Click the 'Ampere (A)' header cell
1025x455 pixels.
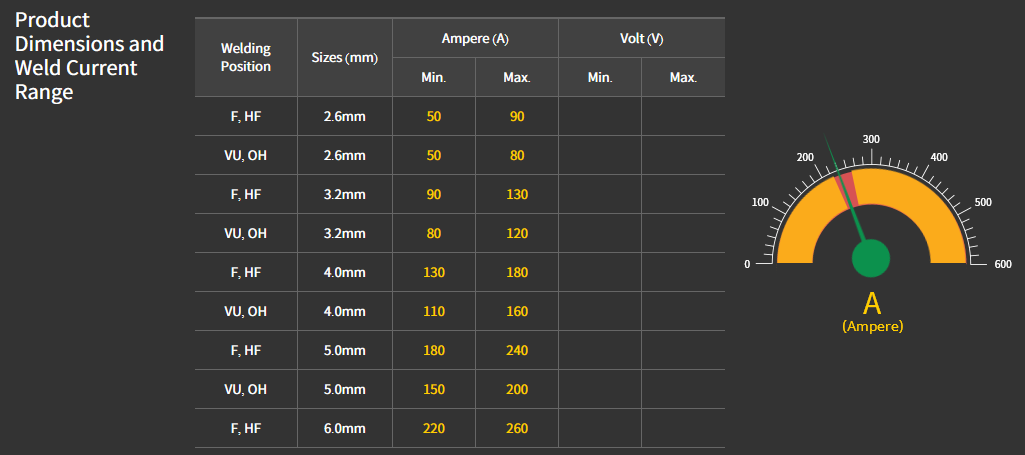tap(475, 38)
